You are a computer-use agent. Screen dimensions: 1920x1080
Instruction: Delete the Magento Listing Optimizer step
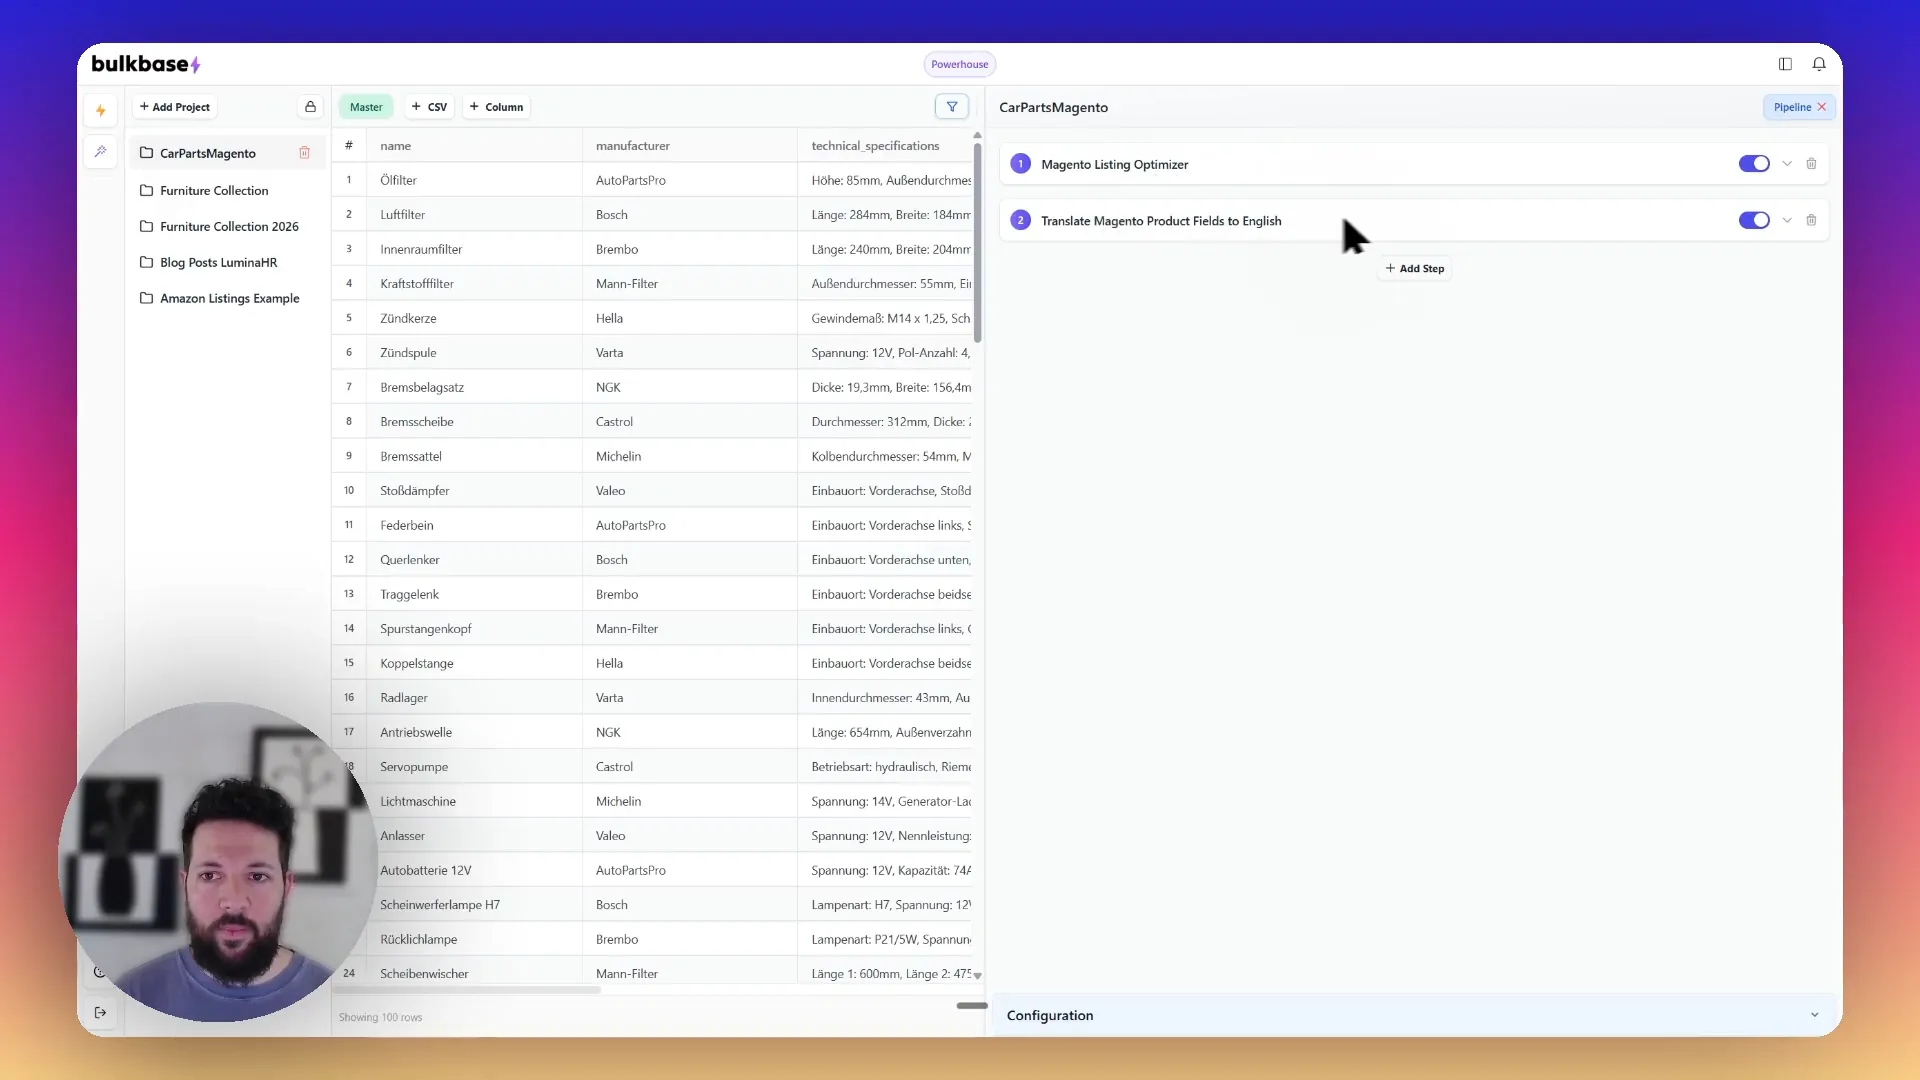point(1811,164)
